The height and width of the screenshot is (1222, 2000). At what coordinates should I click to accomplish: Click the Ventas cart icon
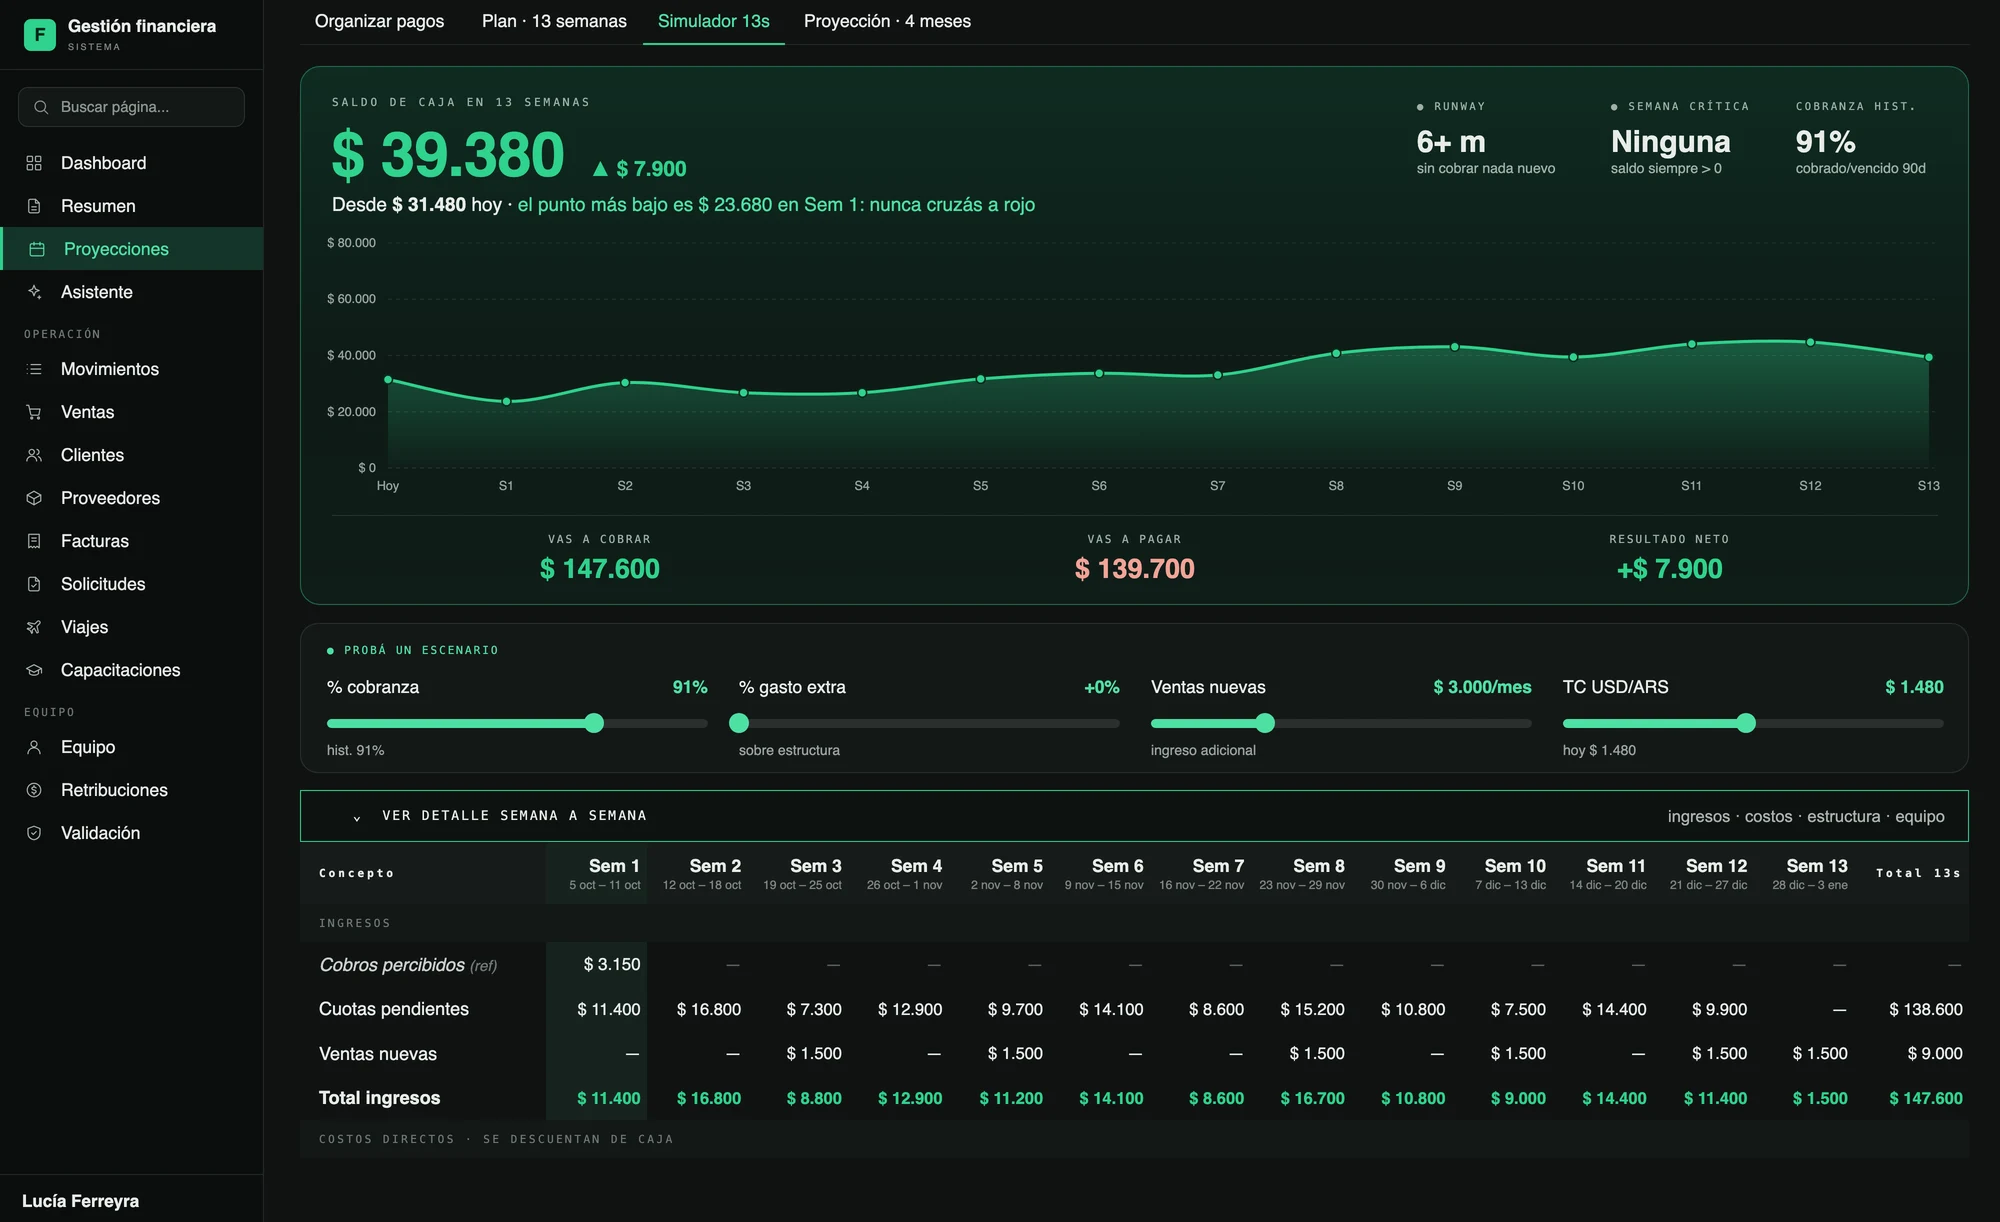34,412
